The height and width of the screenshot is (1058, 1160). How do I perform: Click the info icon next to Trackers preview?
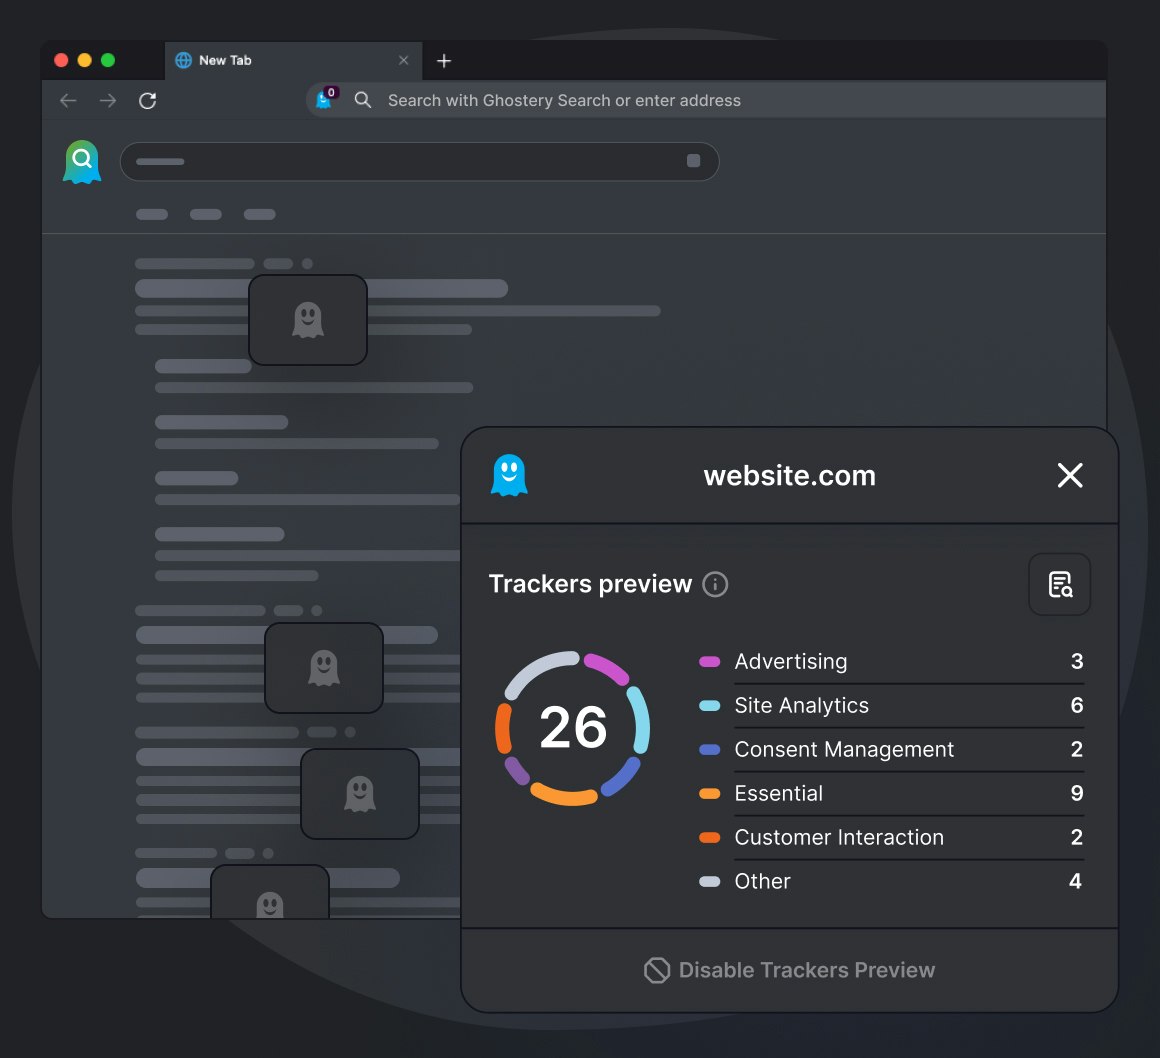pos(715,584)
